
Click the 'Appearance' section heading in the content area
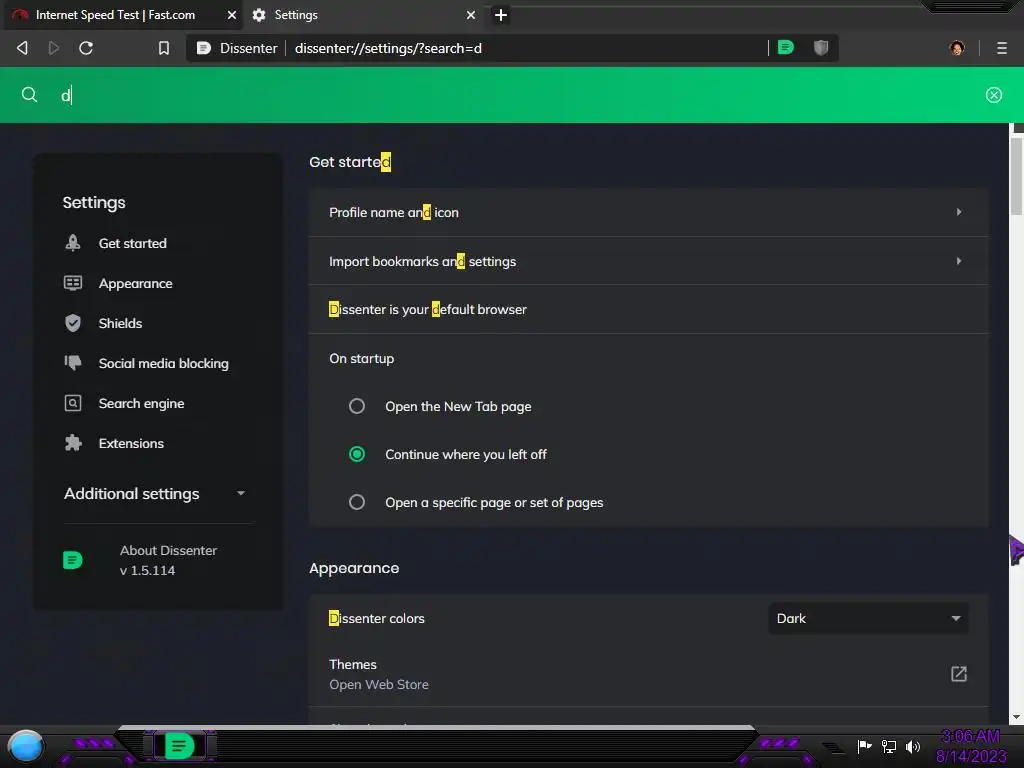click(354, 568)
